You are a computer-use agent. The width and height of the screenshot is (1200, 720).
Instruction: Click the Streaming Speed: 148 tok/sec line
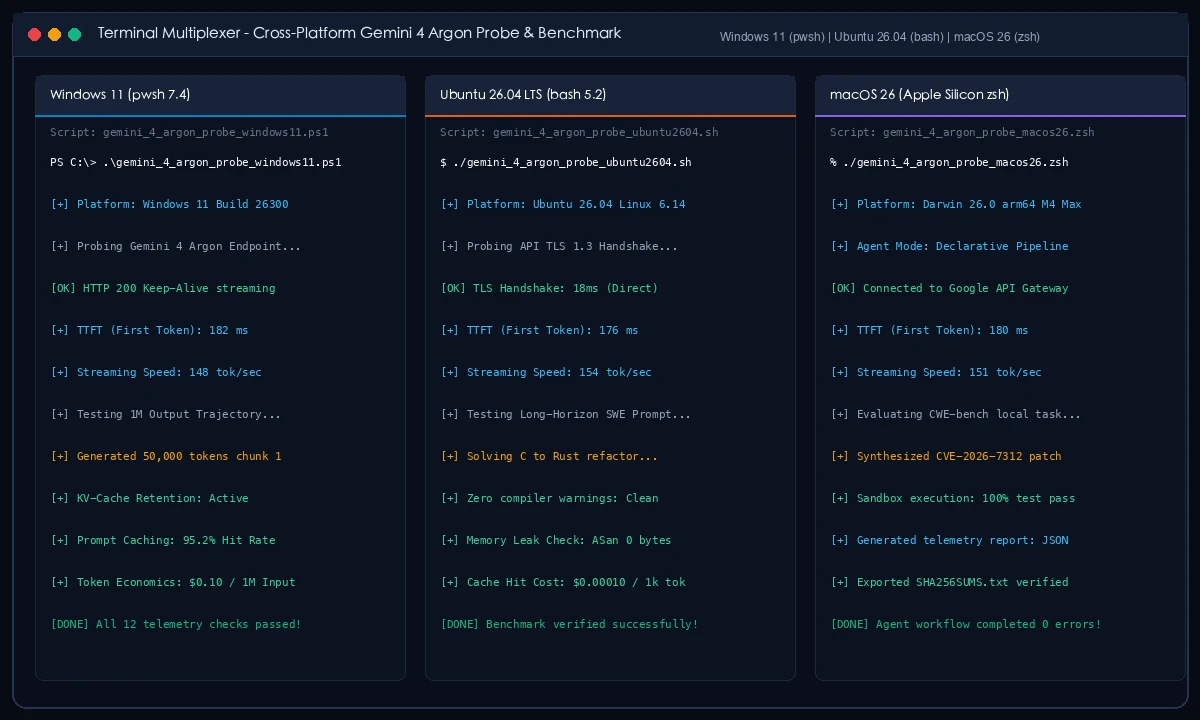156,372
